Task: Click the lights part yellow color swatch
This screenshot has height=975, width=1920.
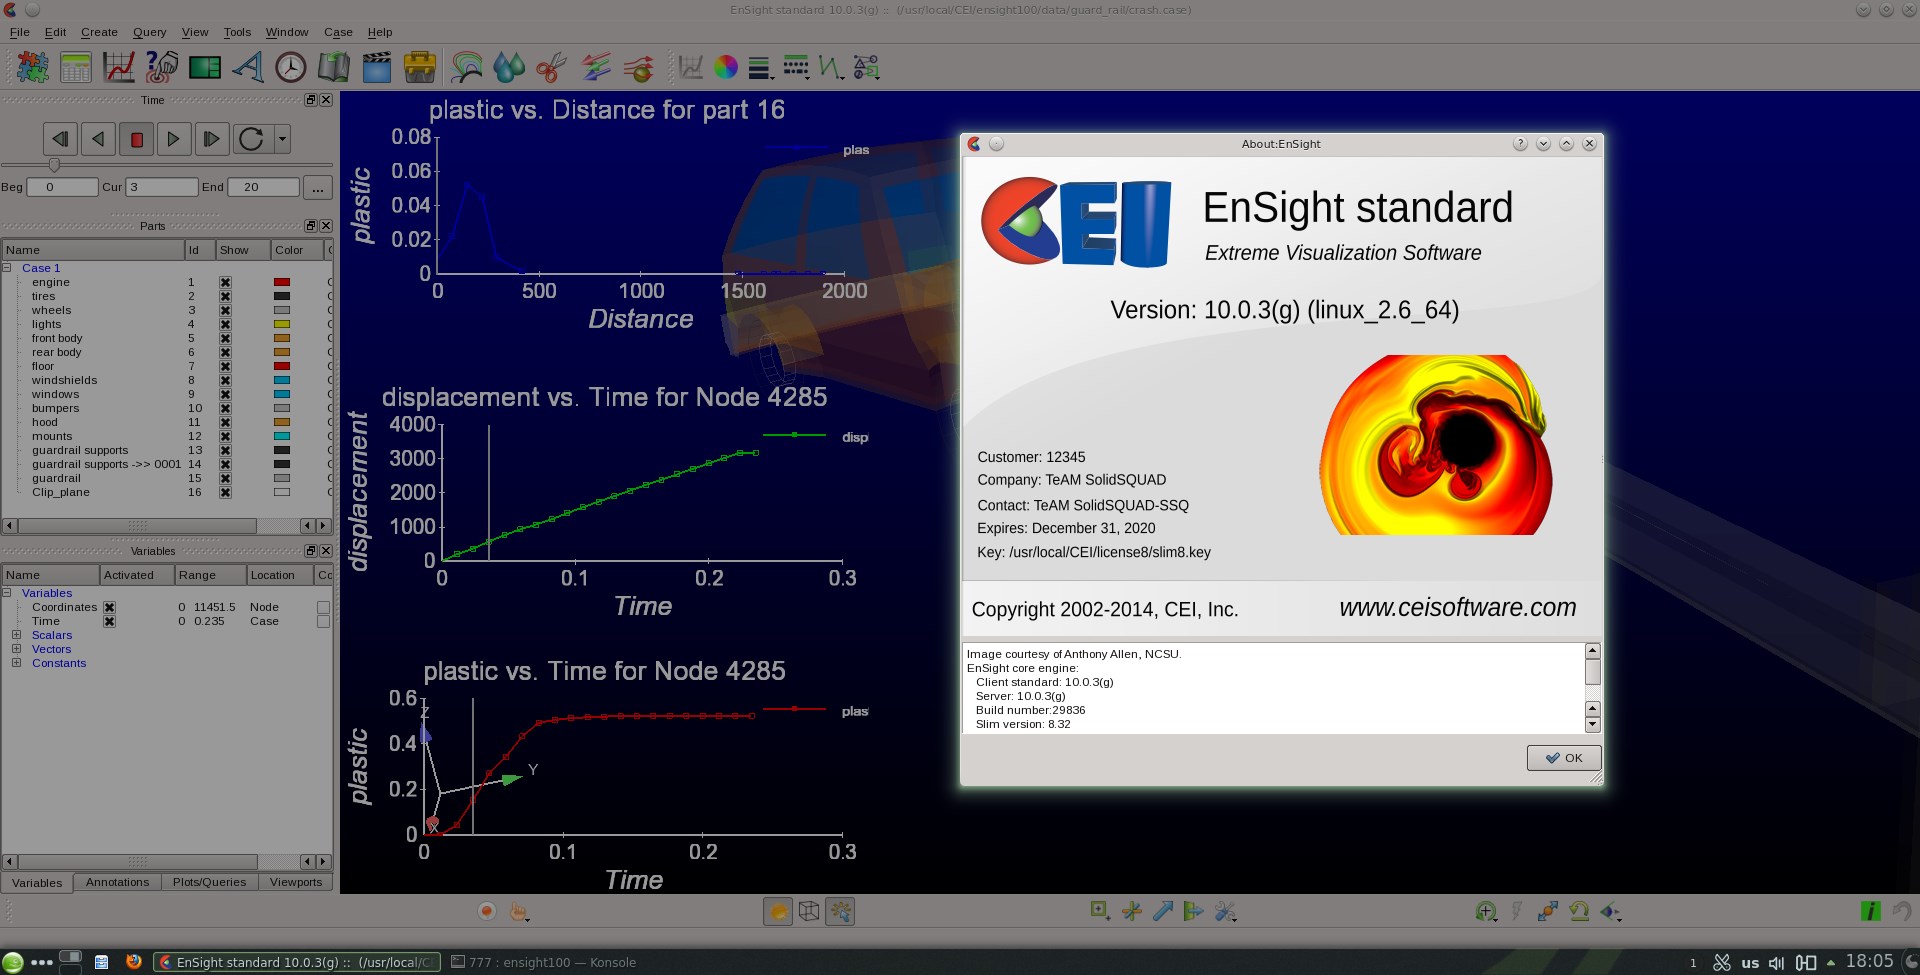Action: (x=282, y=325)
